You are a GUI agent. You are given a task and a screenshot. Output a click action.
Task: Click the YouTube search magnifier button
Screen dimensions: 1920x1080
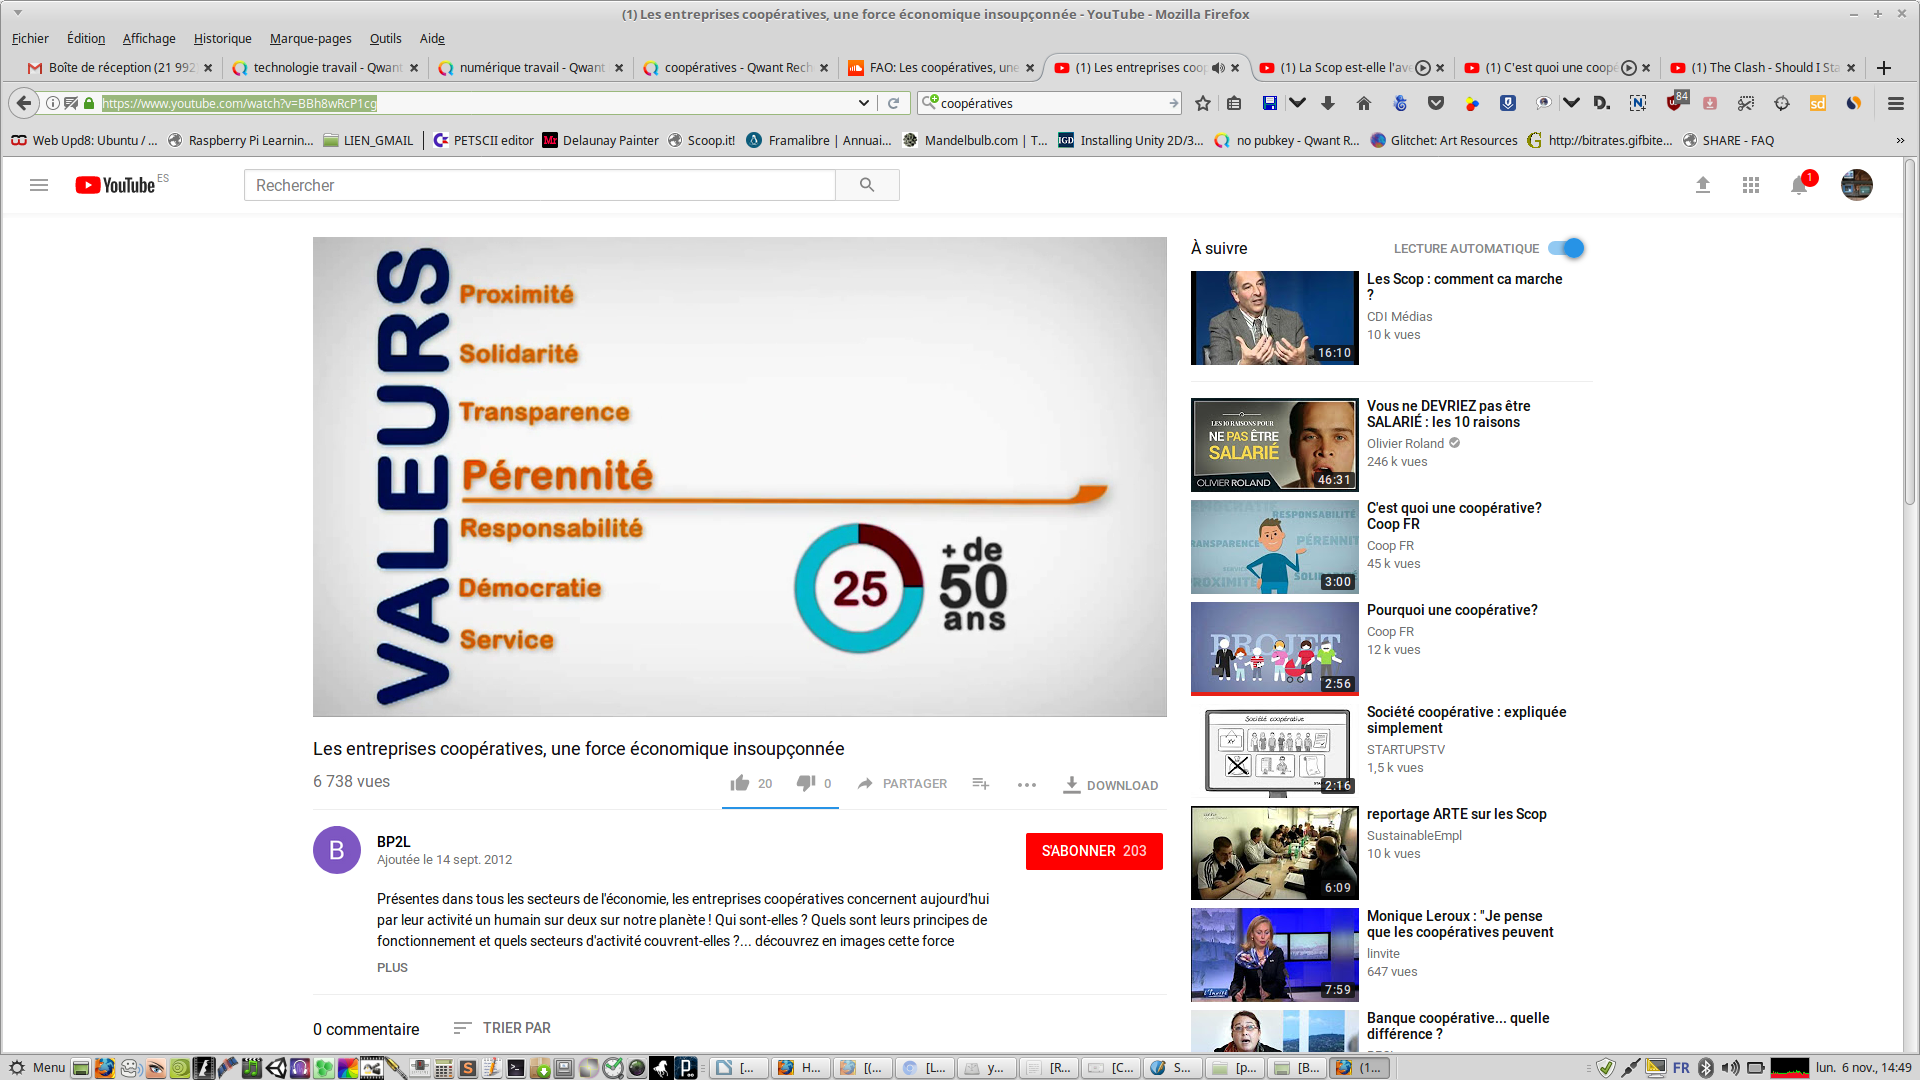[x=867, y=185]
